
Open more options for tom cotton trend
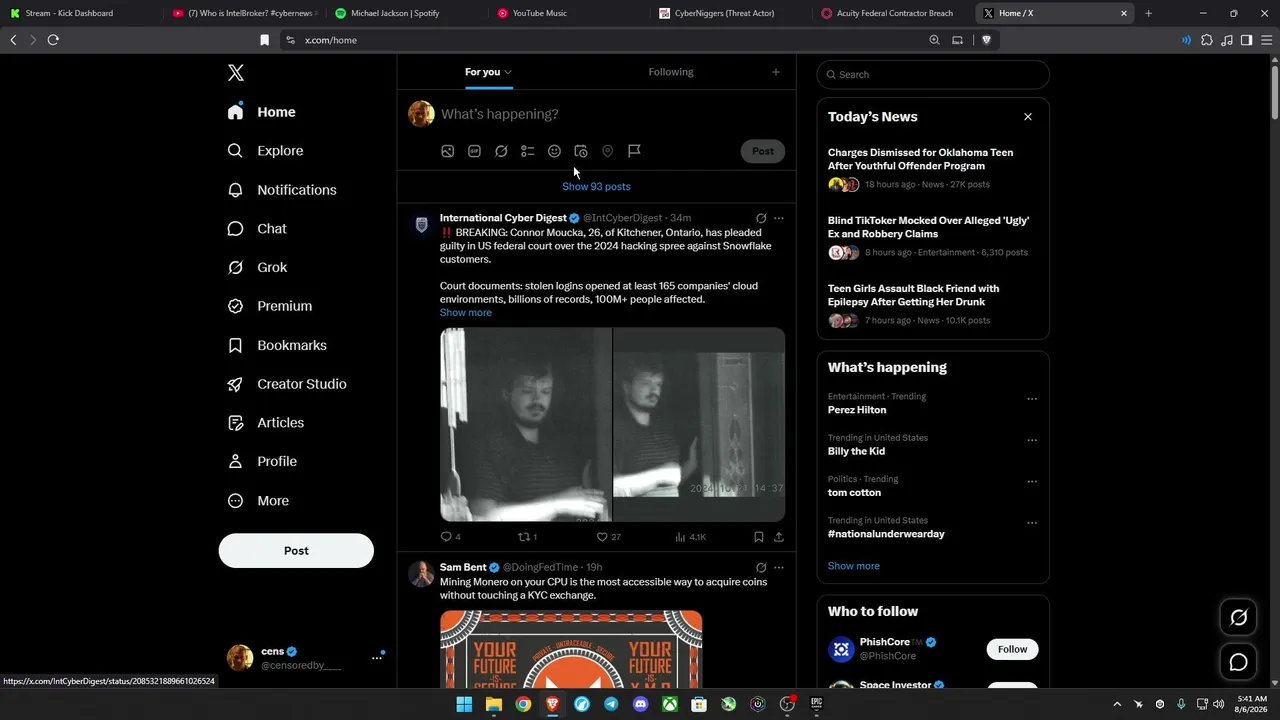click(x=1032, y=482)
